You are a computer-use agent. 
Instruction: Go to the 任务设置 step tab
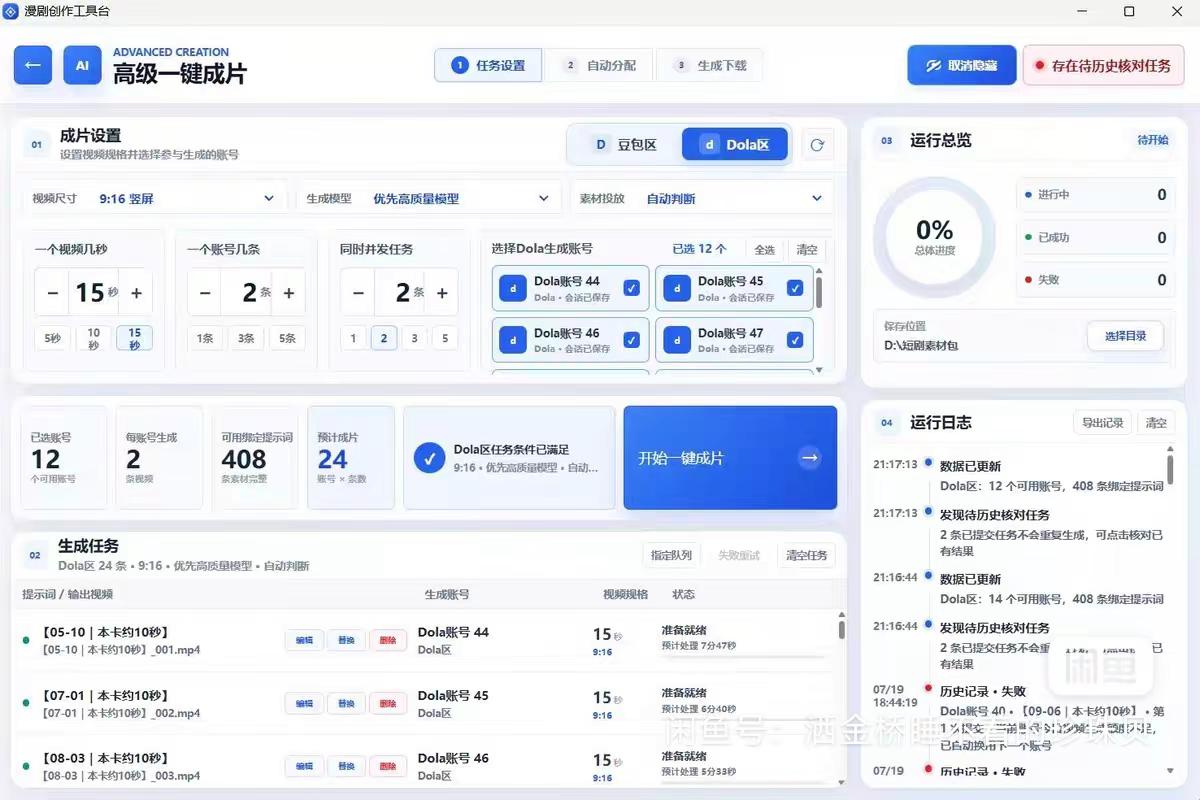488,65
